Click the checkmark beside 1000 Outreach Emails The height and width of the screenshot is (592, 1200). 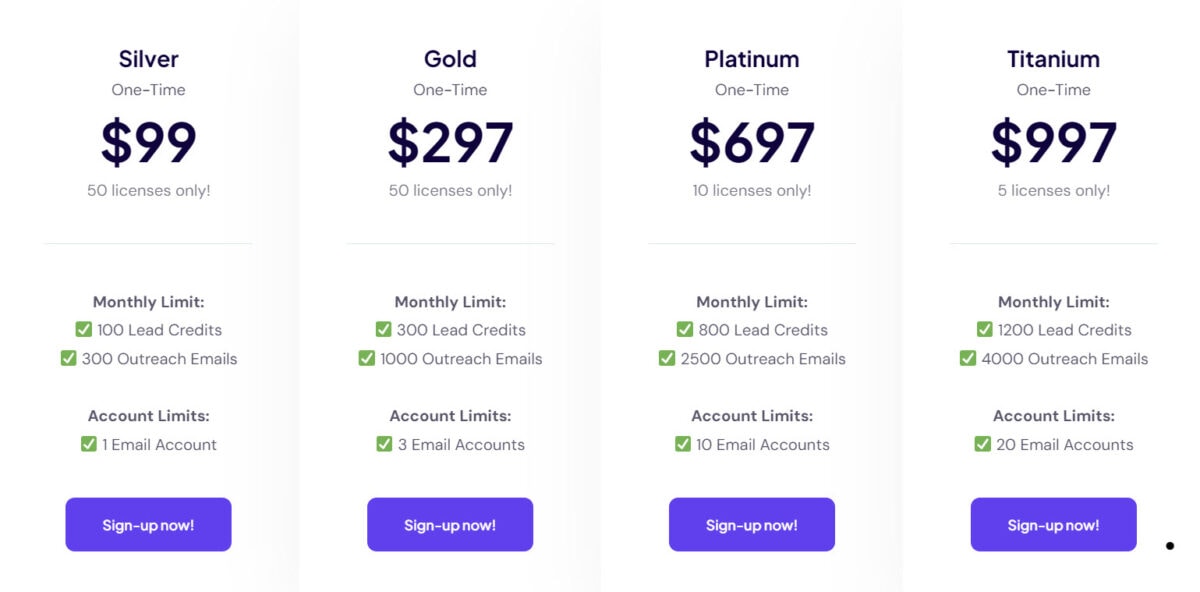(367, 358)
